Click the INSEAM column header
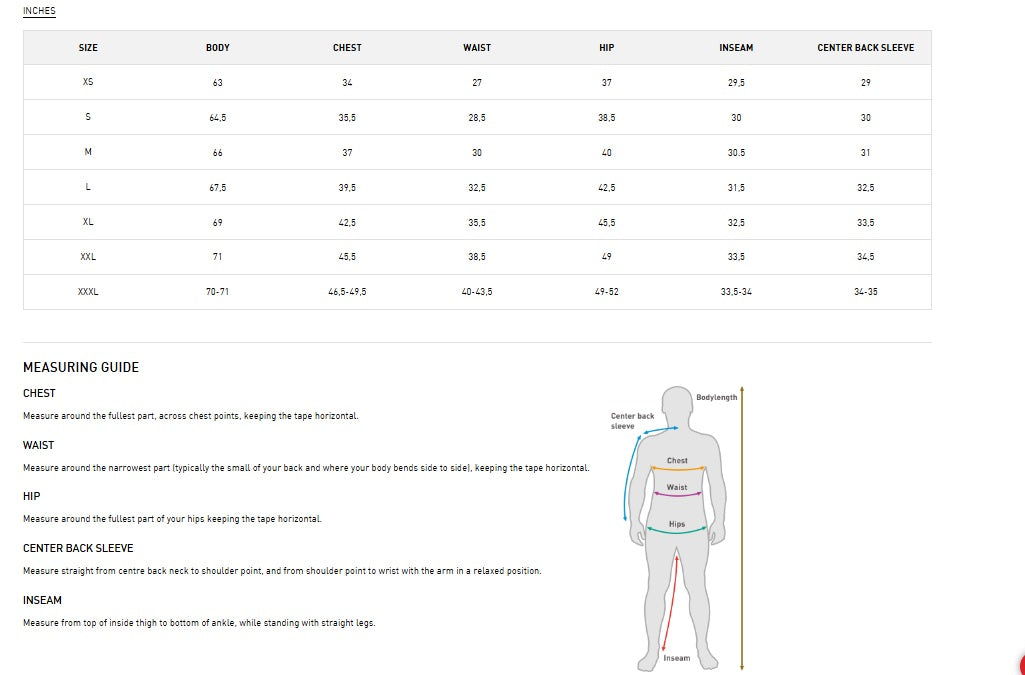The width and height of the screenshot is (1025, 675). (736, 48)
